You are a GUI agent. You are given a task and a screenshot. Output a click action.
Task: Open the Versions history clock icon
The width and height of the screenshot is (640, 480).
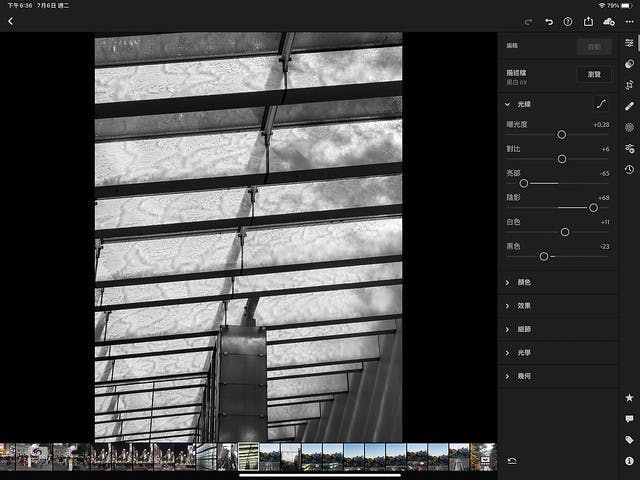tap(629, 169)
